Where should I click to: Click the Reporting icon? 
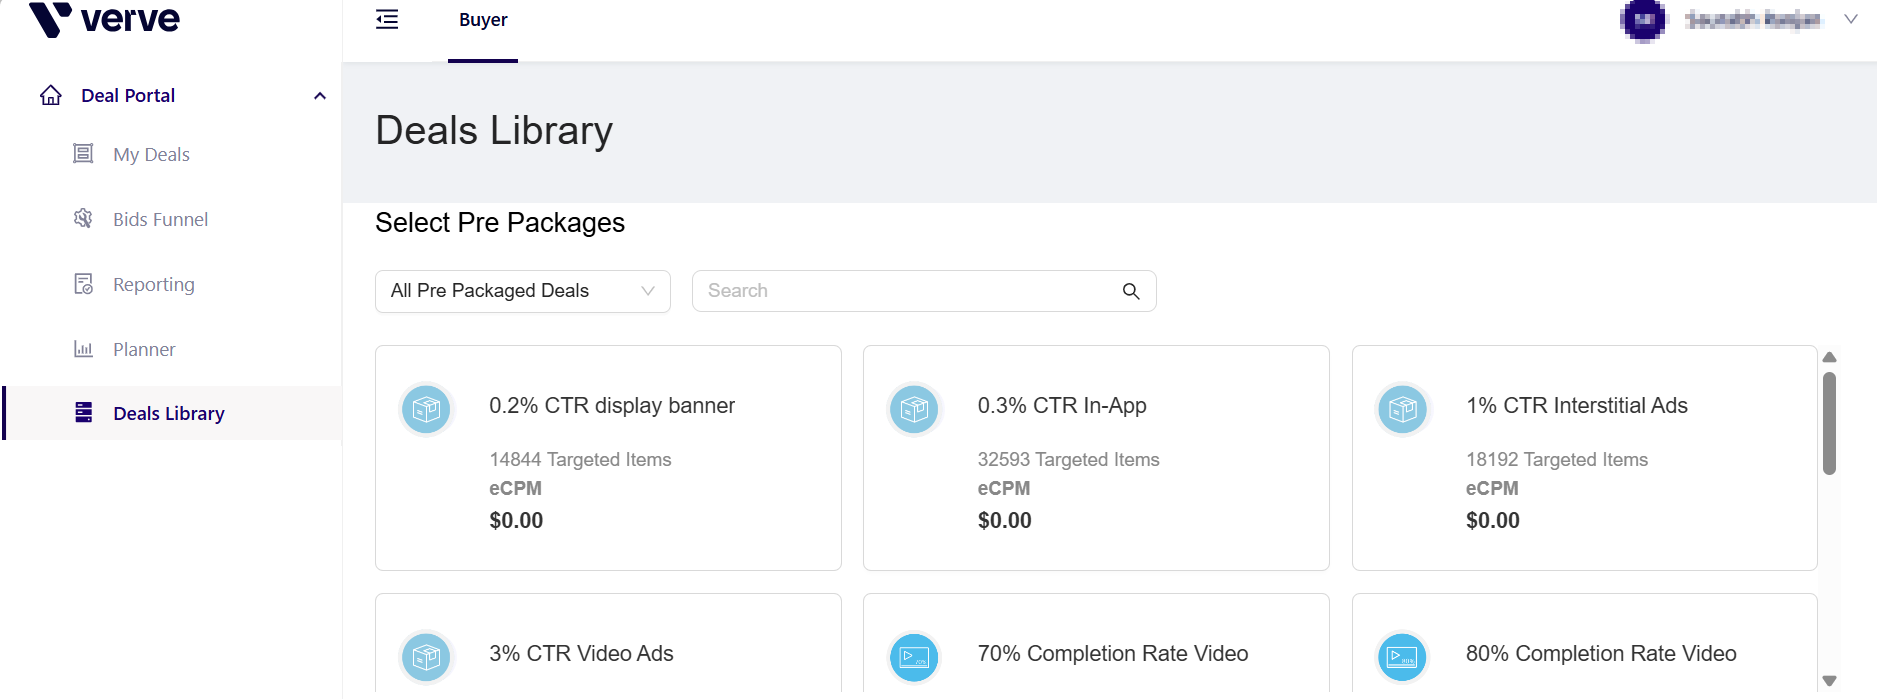pyautogui.click(x=83, y=284)
